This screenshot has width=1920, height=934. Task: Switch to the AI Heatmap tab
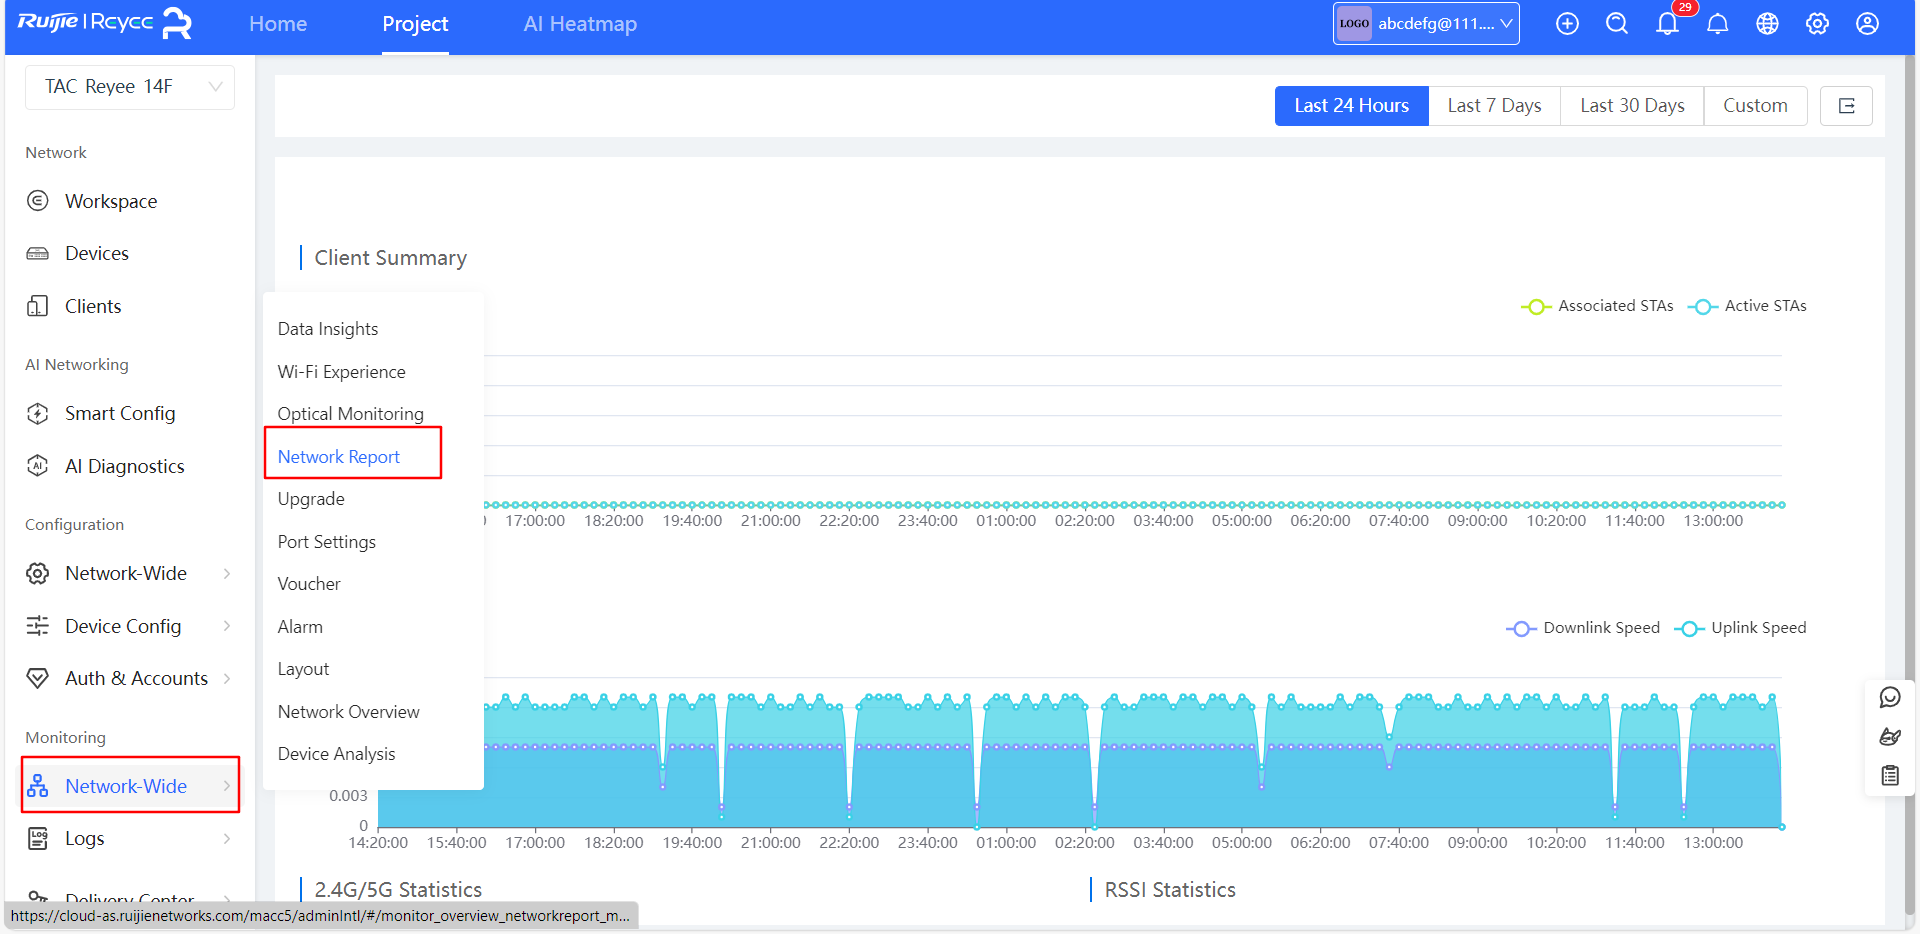(580, 24)
